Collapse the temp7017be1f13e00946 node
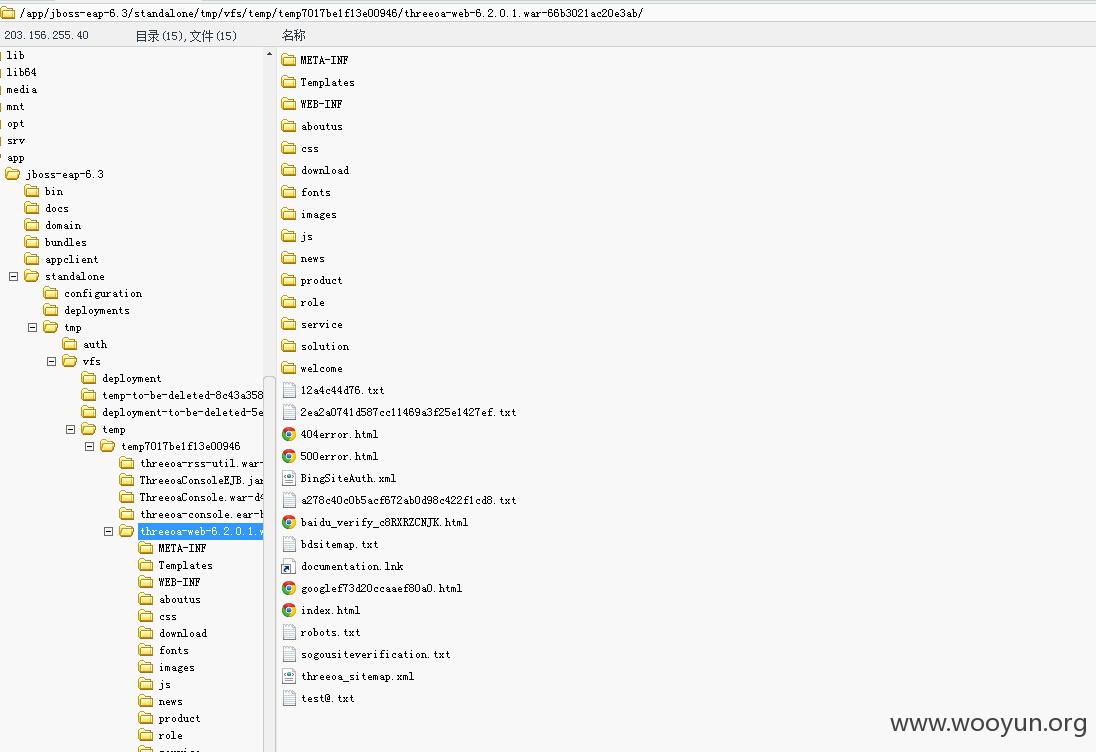The image size is (1096, 752). click(89, 446)
